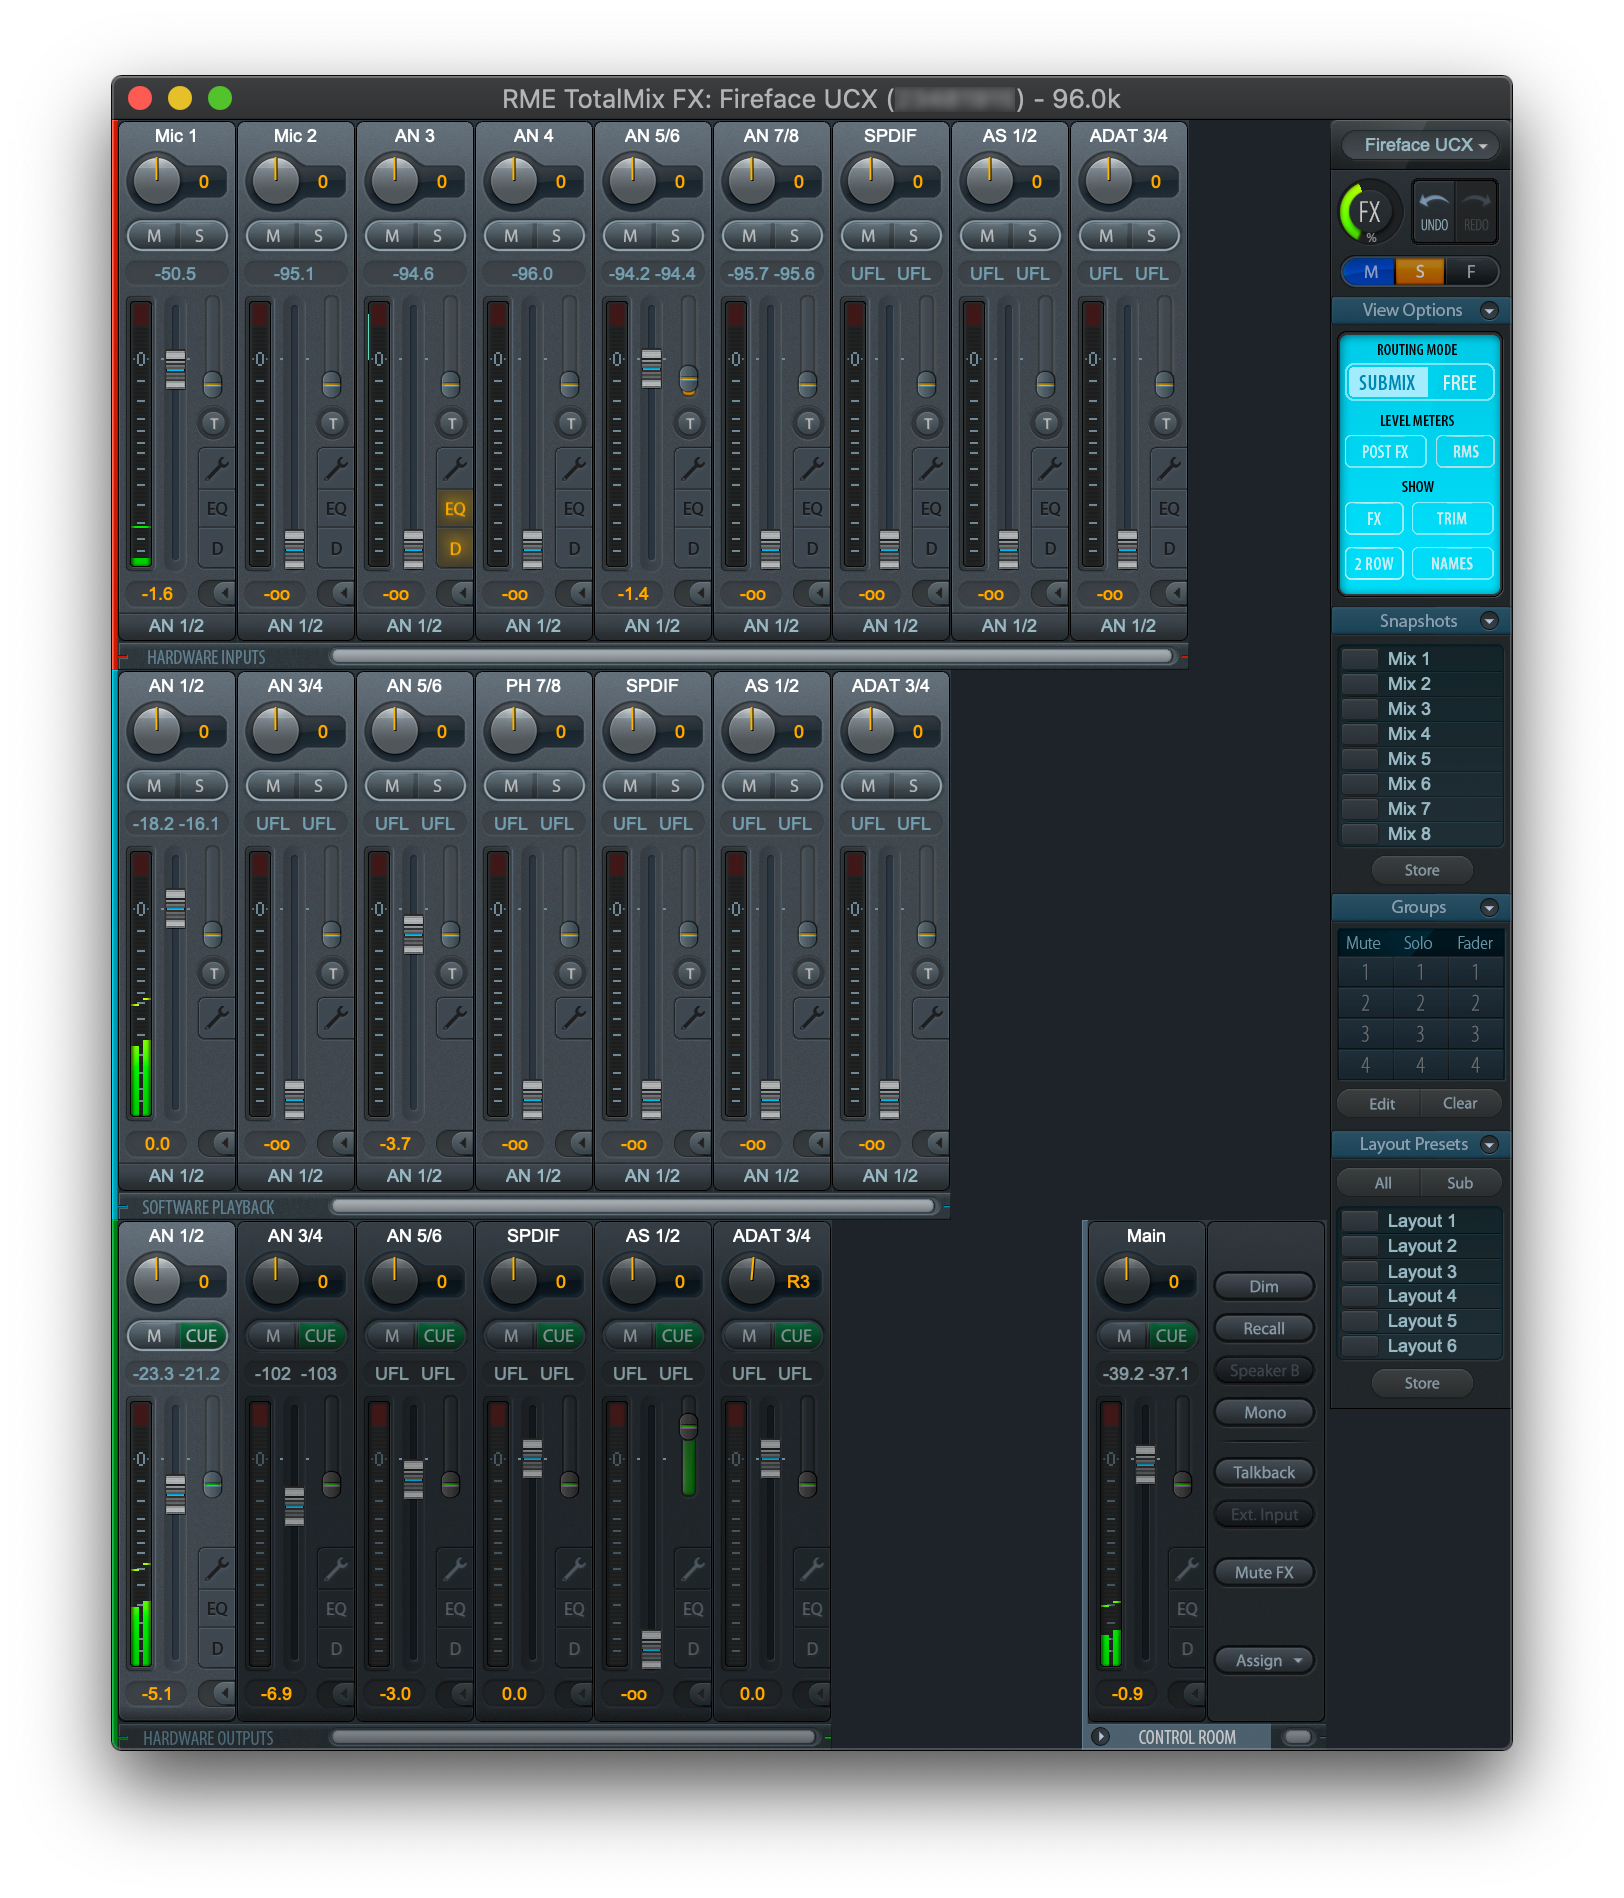The image size is (1624, 1898).
Task: Enable RMS level meters
Action: tap(1465, 452)
